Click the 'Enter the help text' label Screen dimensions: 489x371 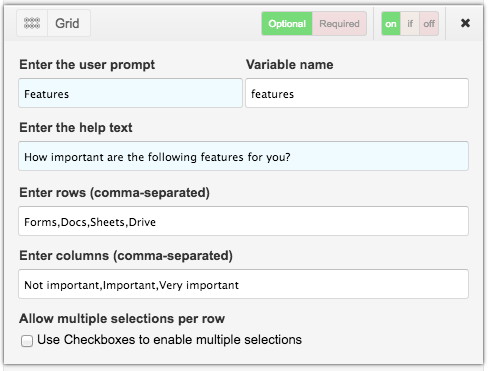point(76,127)
